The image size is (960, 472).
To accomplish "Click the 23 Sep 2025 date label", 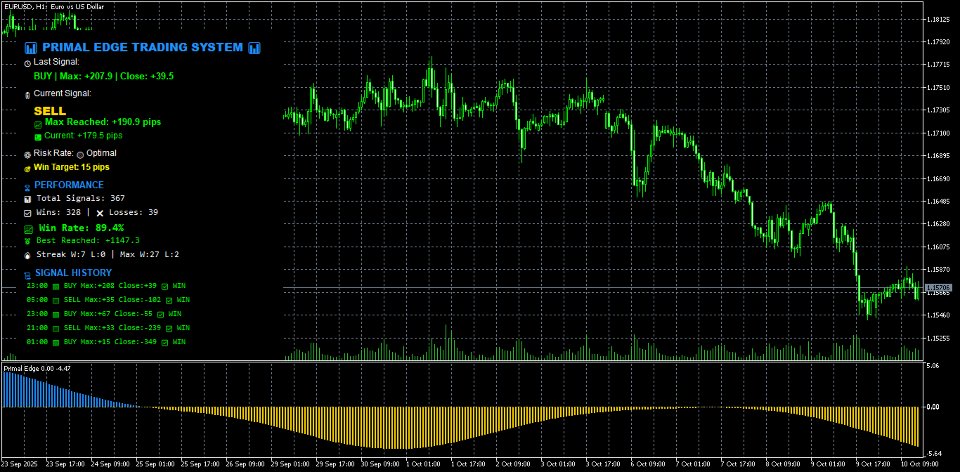I will pos(19,465).
